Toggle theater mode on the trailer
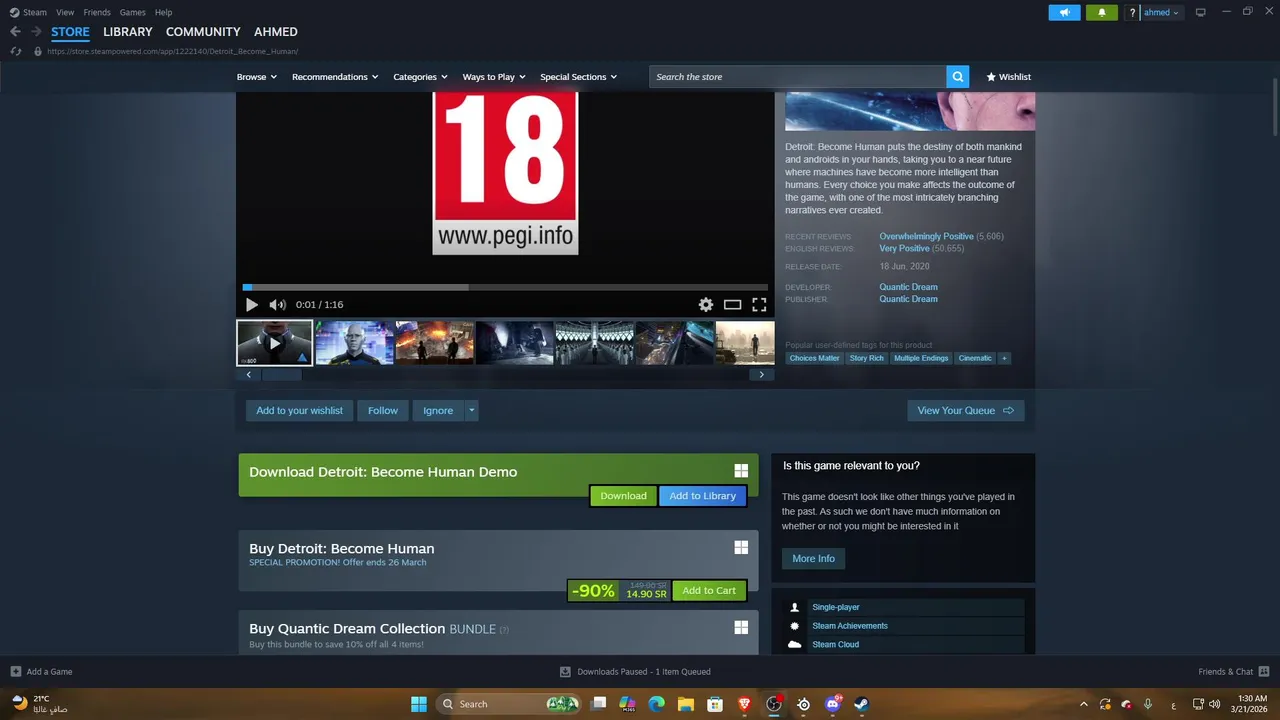Screen dimensions: 1280x720 tap(733, 305)
